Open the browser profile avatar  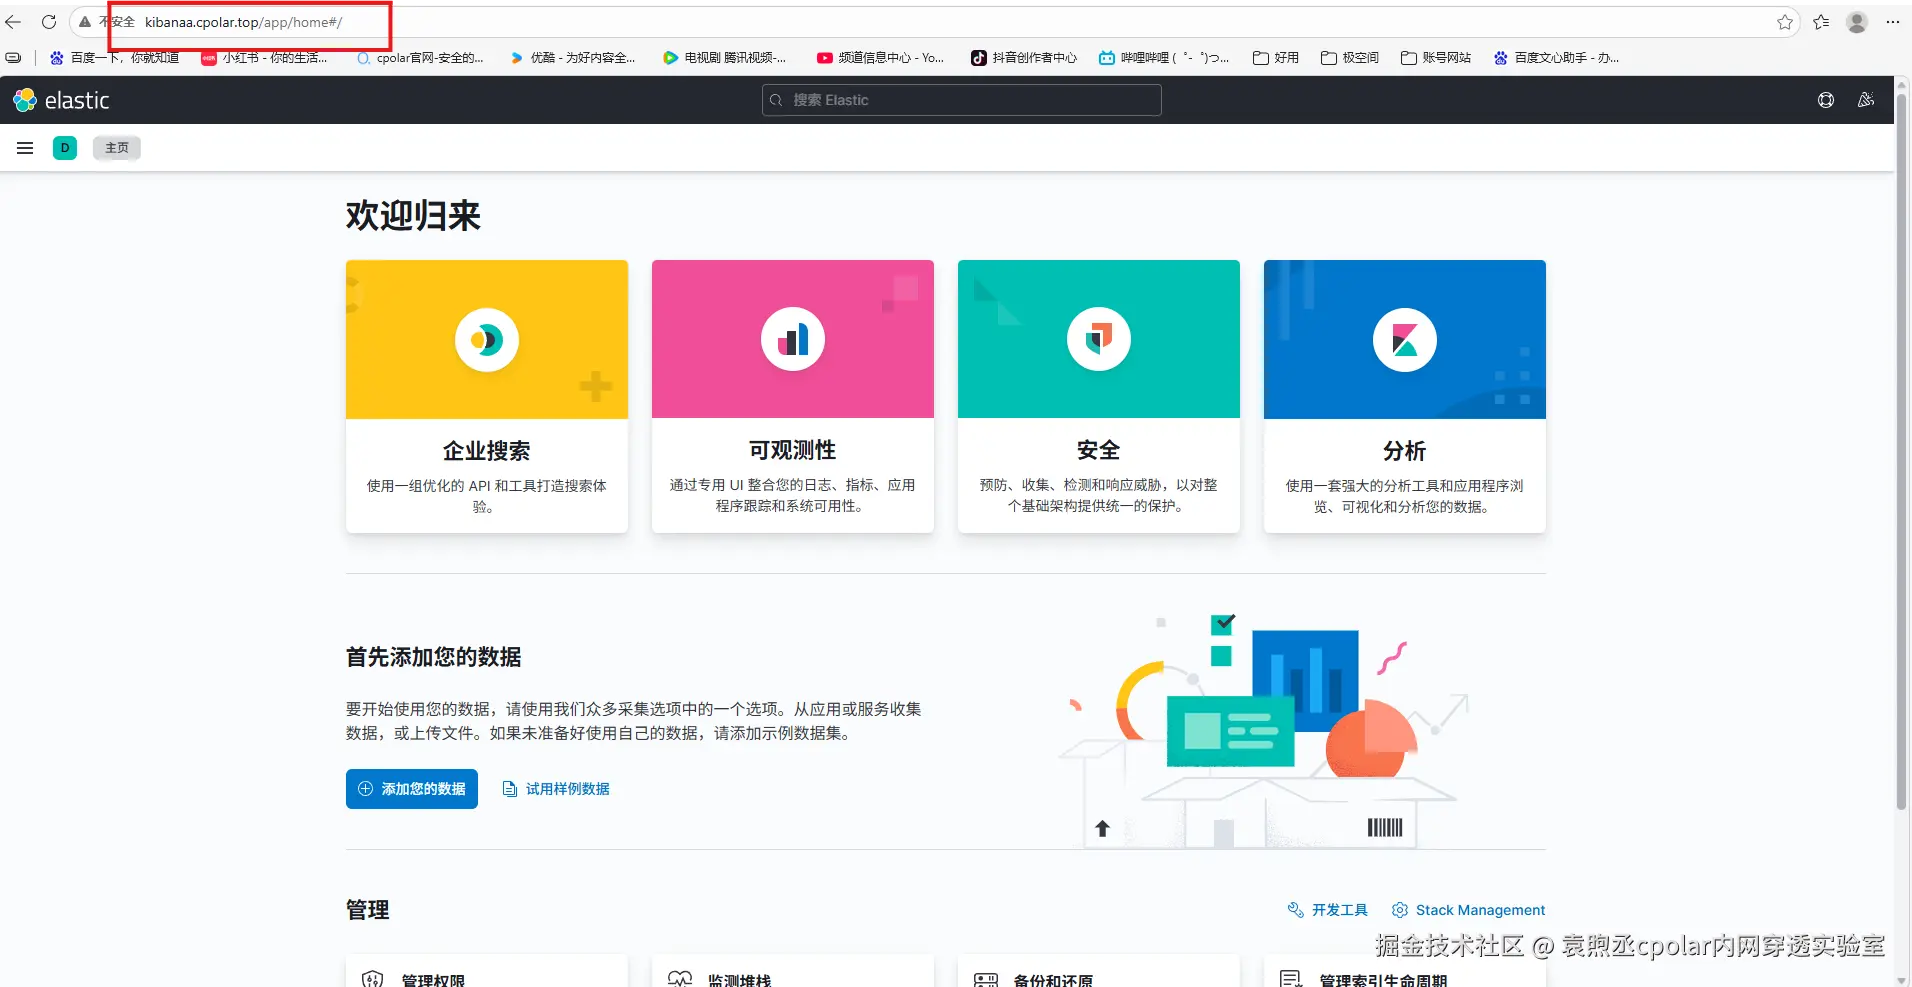pyautogui.click(x=1857, y=22)
